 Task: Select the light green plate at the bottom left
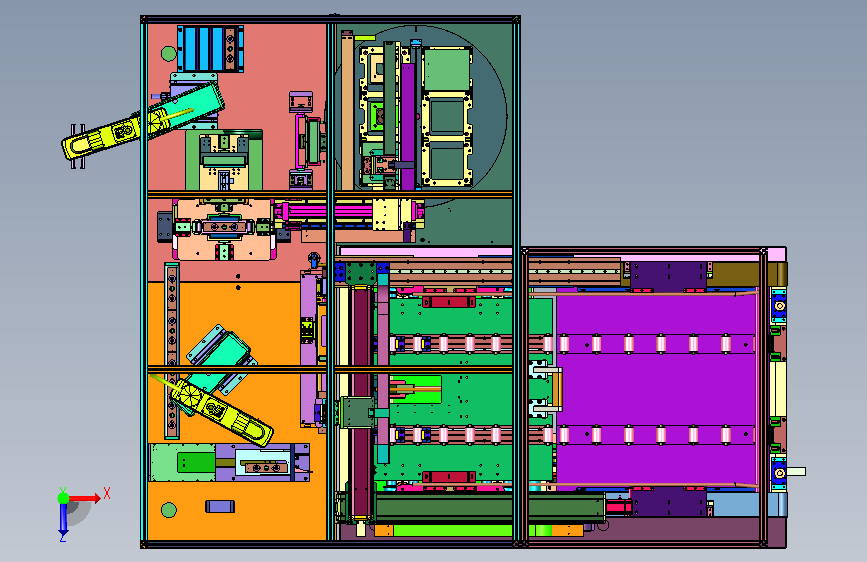coord(182,462)
